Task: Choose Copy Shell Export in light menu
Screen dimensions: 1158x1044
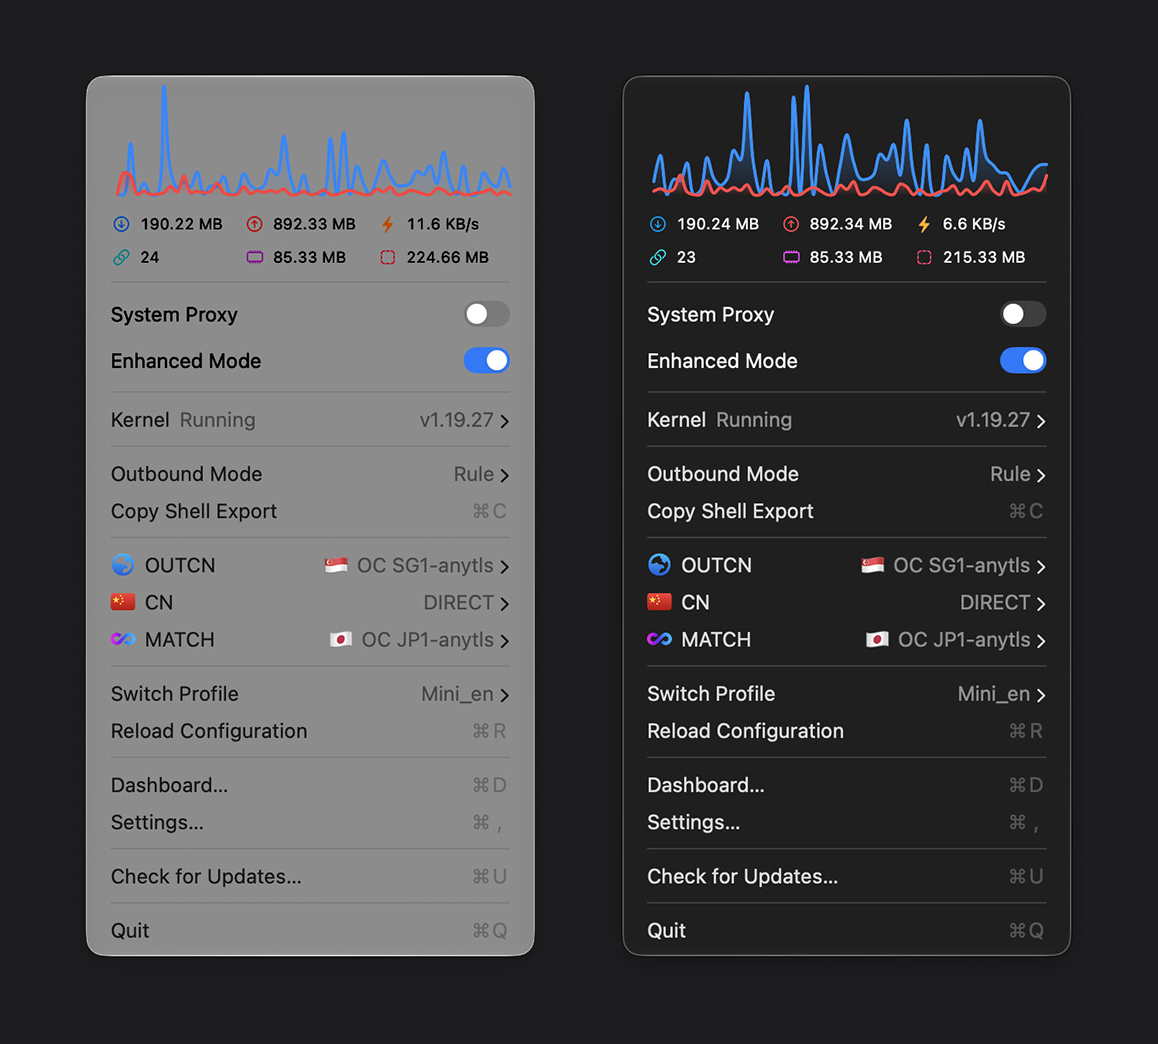Action: 310,511
